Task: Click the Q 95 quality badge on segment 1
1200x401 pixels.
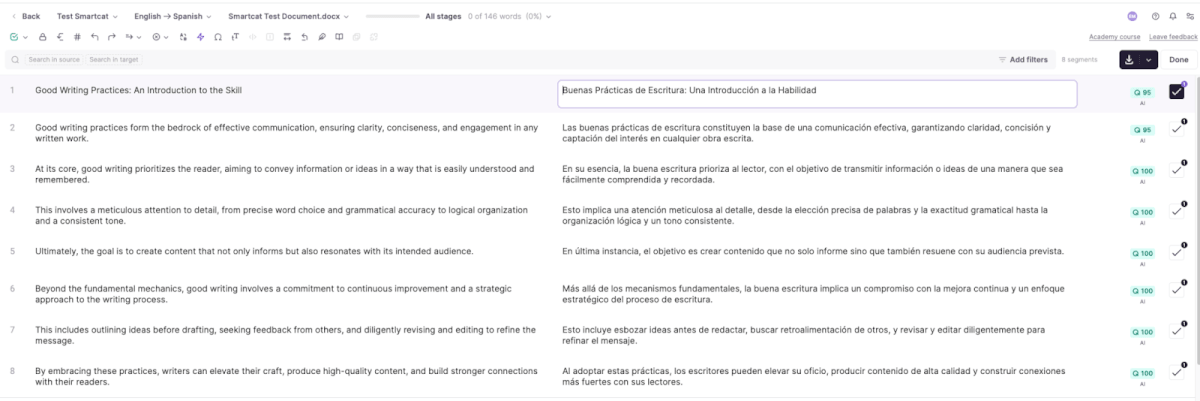Action: tap(1141, 92)
